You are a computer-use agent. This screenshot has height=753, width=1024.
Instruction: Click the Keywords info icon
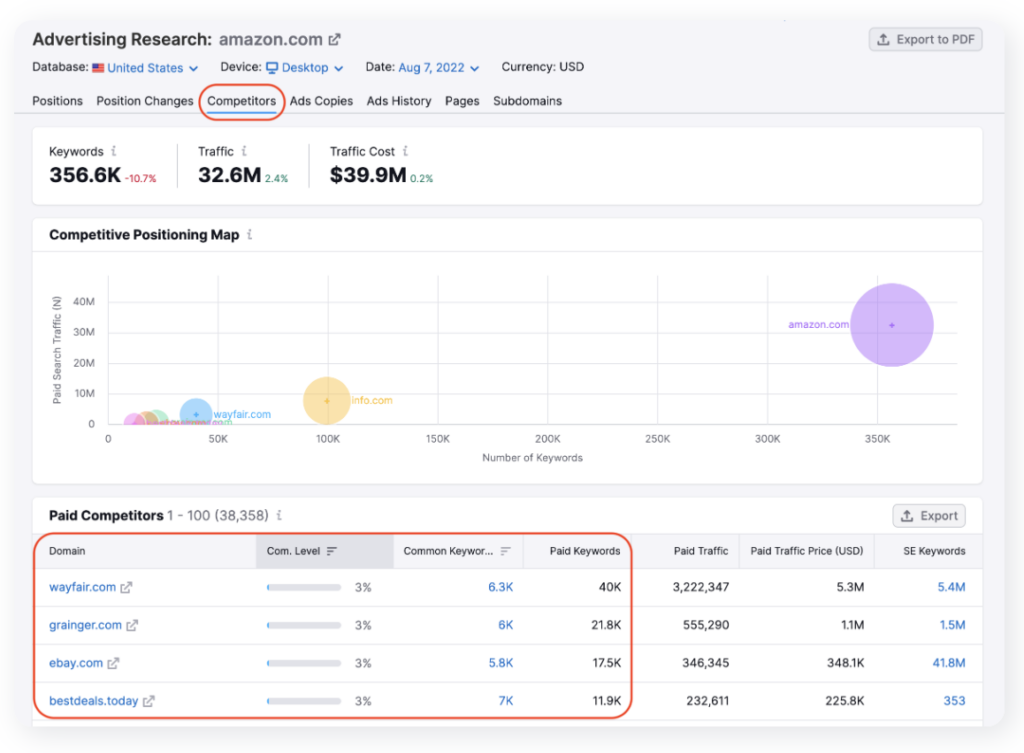point(114,151)
